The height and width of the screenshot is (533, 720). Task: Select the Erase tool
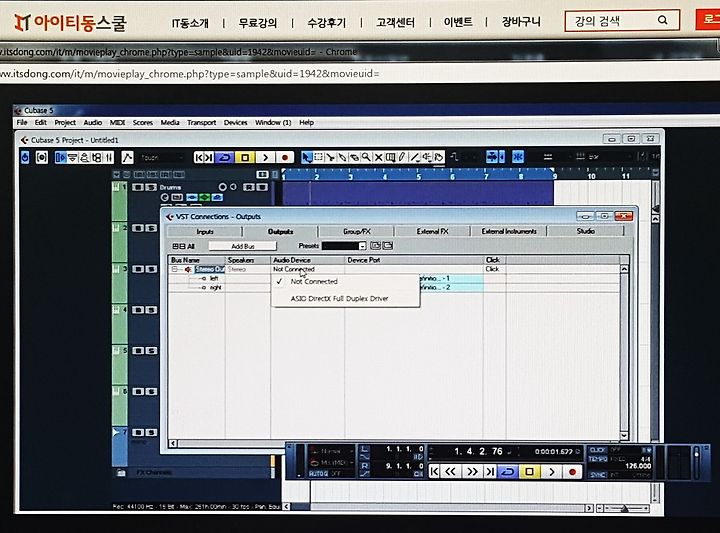pyautogui.click(x=354, y=157)
